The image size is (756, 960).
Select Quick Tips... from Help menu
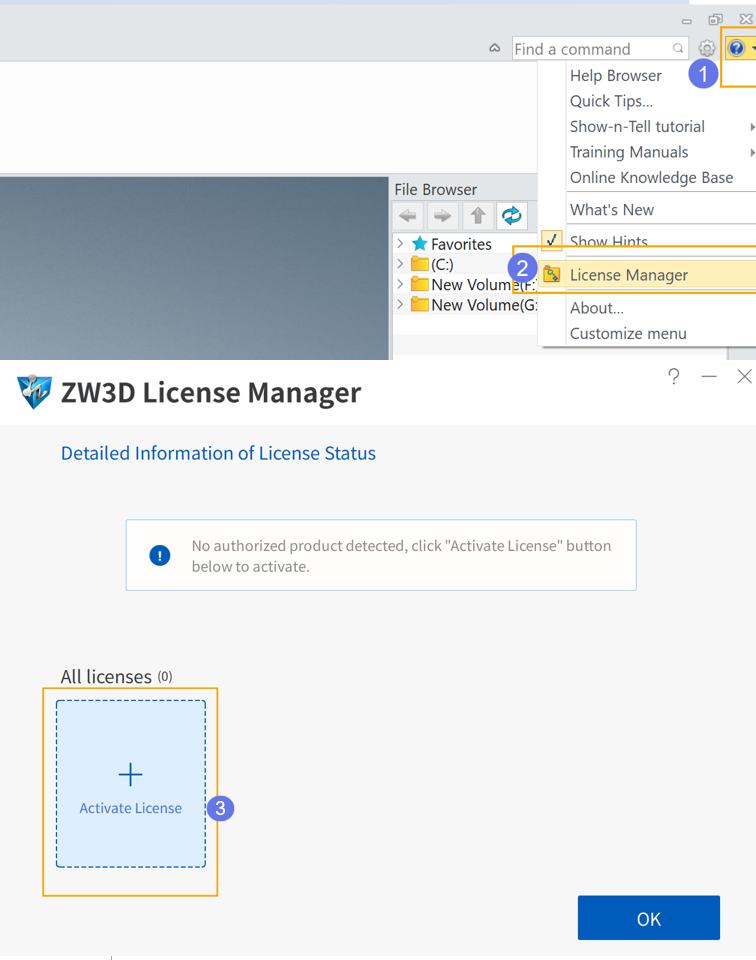click(x=612, y=101)
